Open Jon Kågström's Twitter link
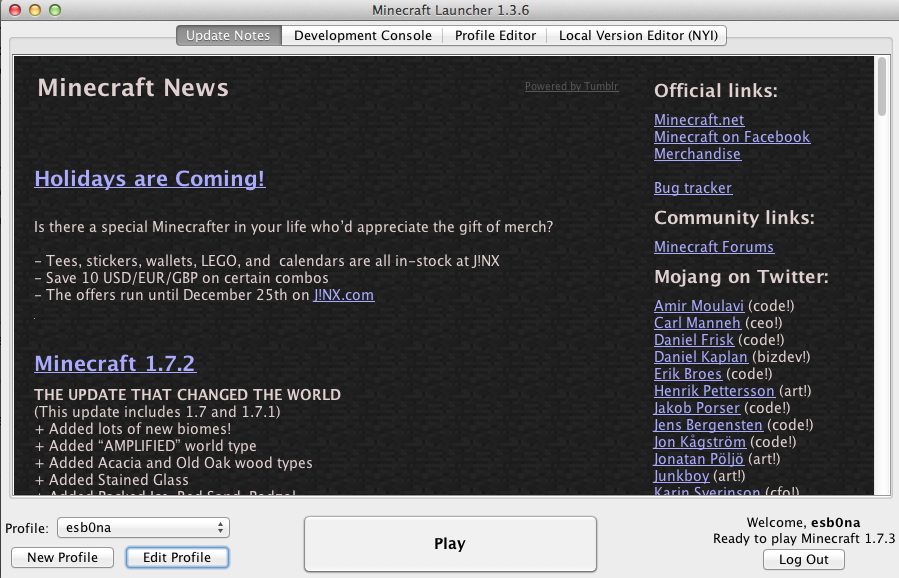899x578 pixels. (x=700, y=442)
